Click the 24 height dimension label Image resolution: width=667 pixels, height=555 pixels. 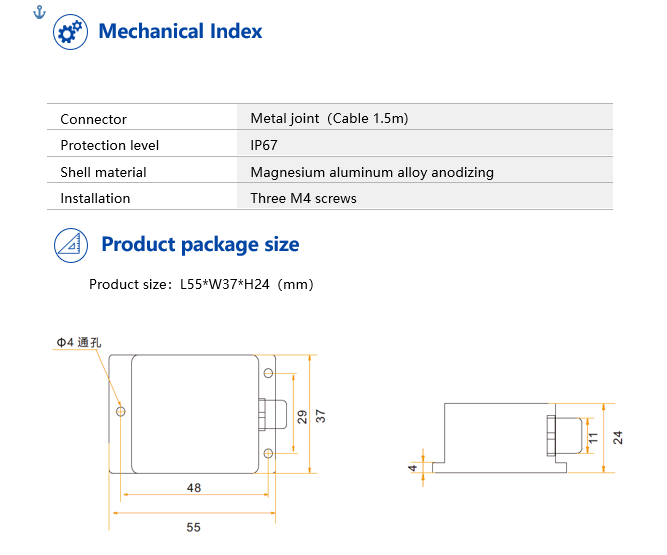tap(618, 436)
